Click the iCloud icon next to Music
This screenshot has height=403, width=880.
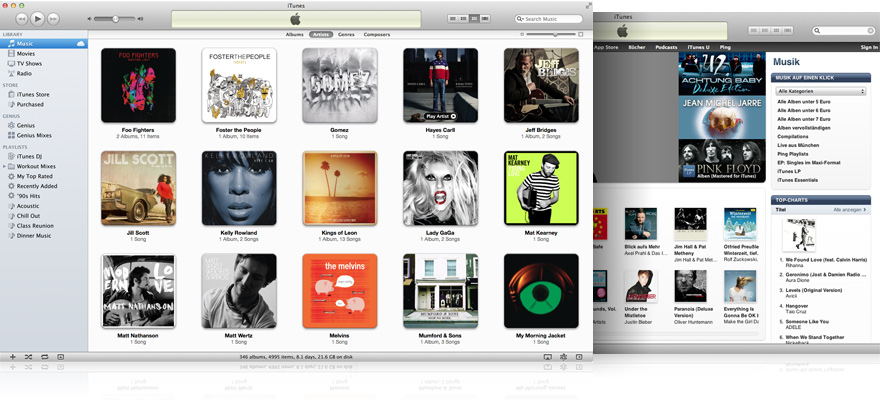tap(81, 43)
